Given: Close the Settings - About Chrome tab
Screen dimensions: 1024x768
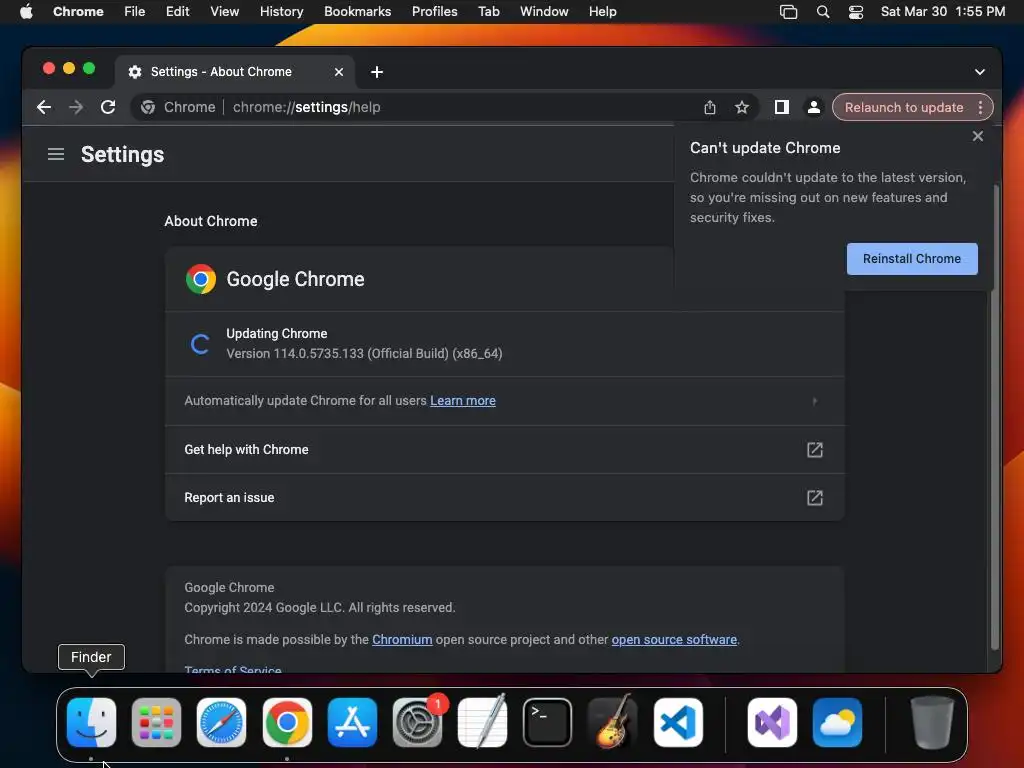Looking at the screenshot, I should tap(339, 72).
